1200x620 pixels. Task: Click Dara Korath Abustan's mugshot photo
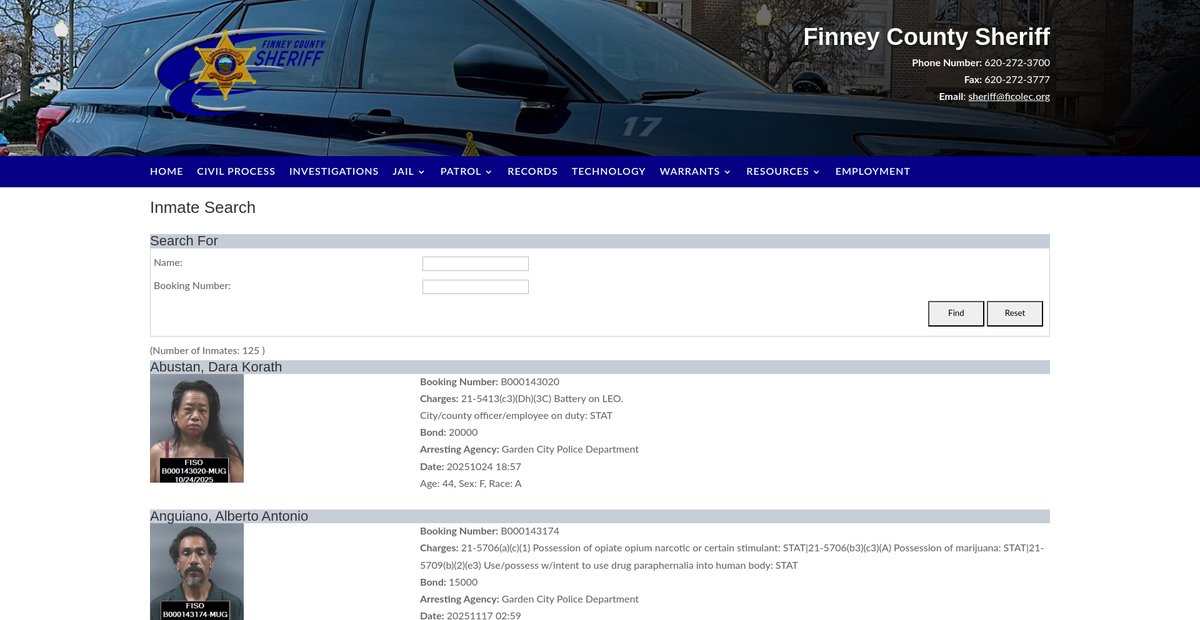197,428
